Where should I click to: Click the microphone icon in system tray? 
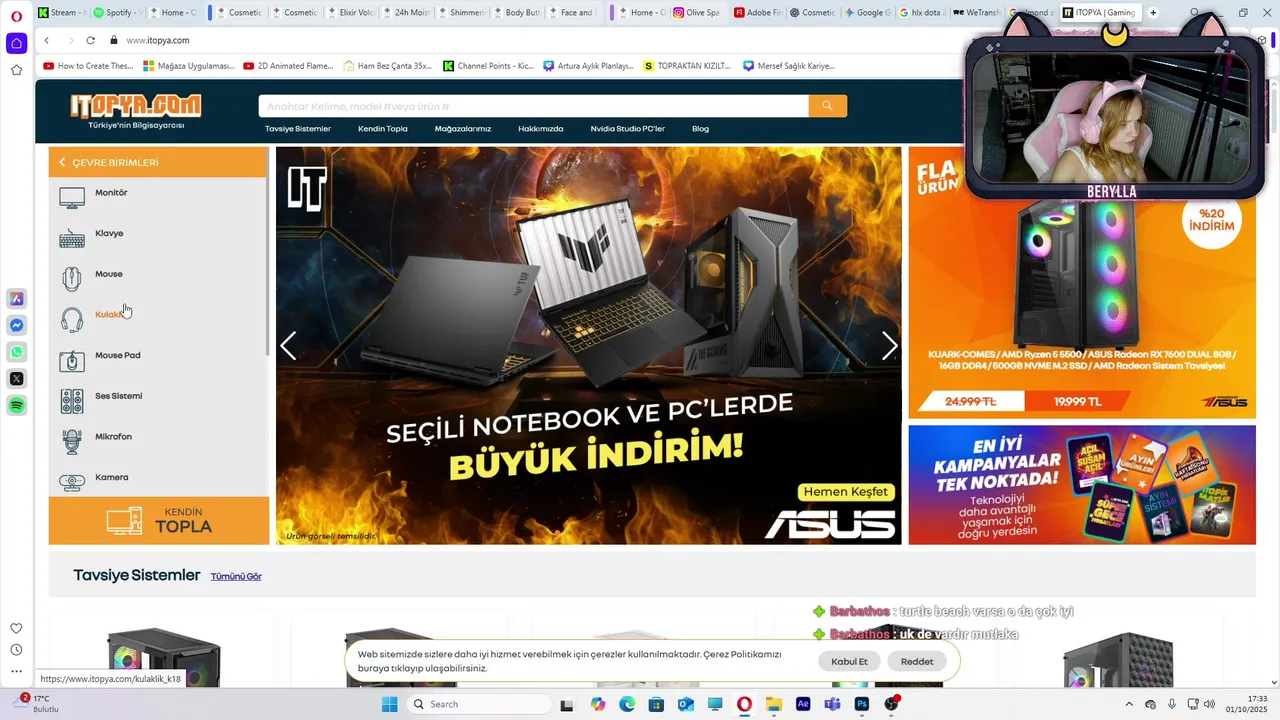click(x=1171, y=704)
